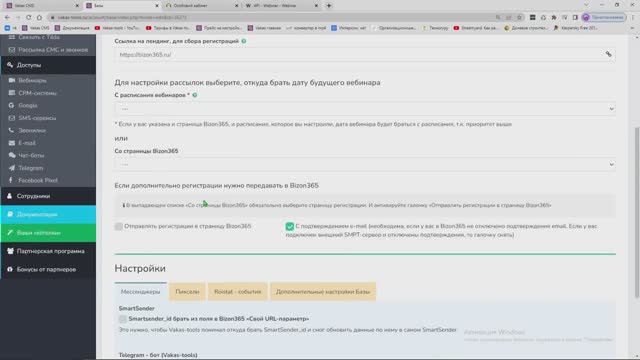Click help icon beside С расписания вебинаров
The image size is (640, 360).
coord(195,95)
